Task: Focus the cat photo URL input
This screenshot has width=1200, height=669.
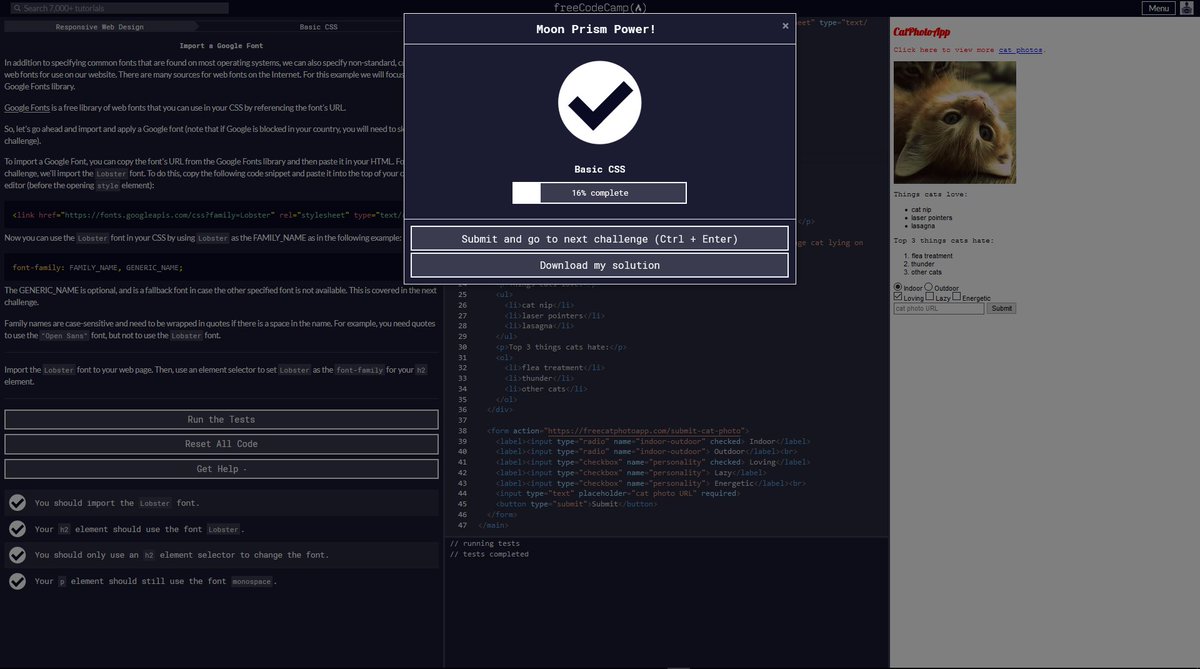Action: pyautogui.click(x=939, y=308)
